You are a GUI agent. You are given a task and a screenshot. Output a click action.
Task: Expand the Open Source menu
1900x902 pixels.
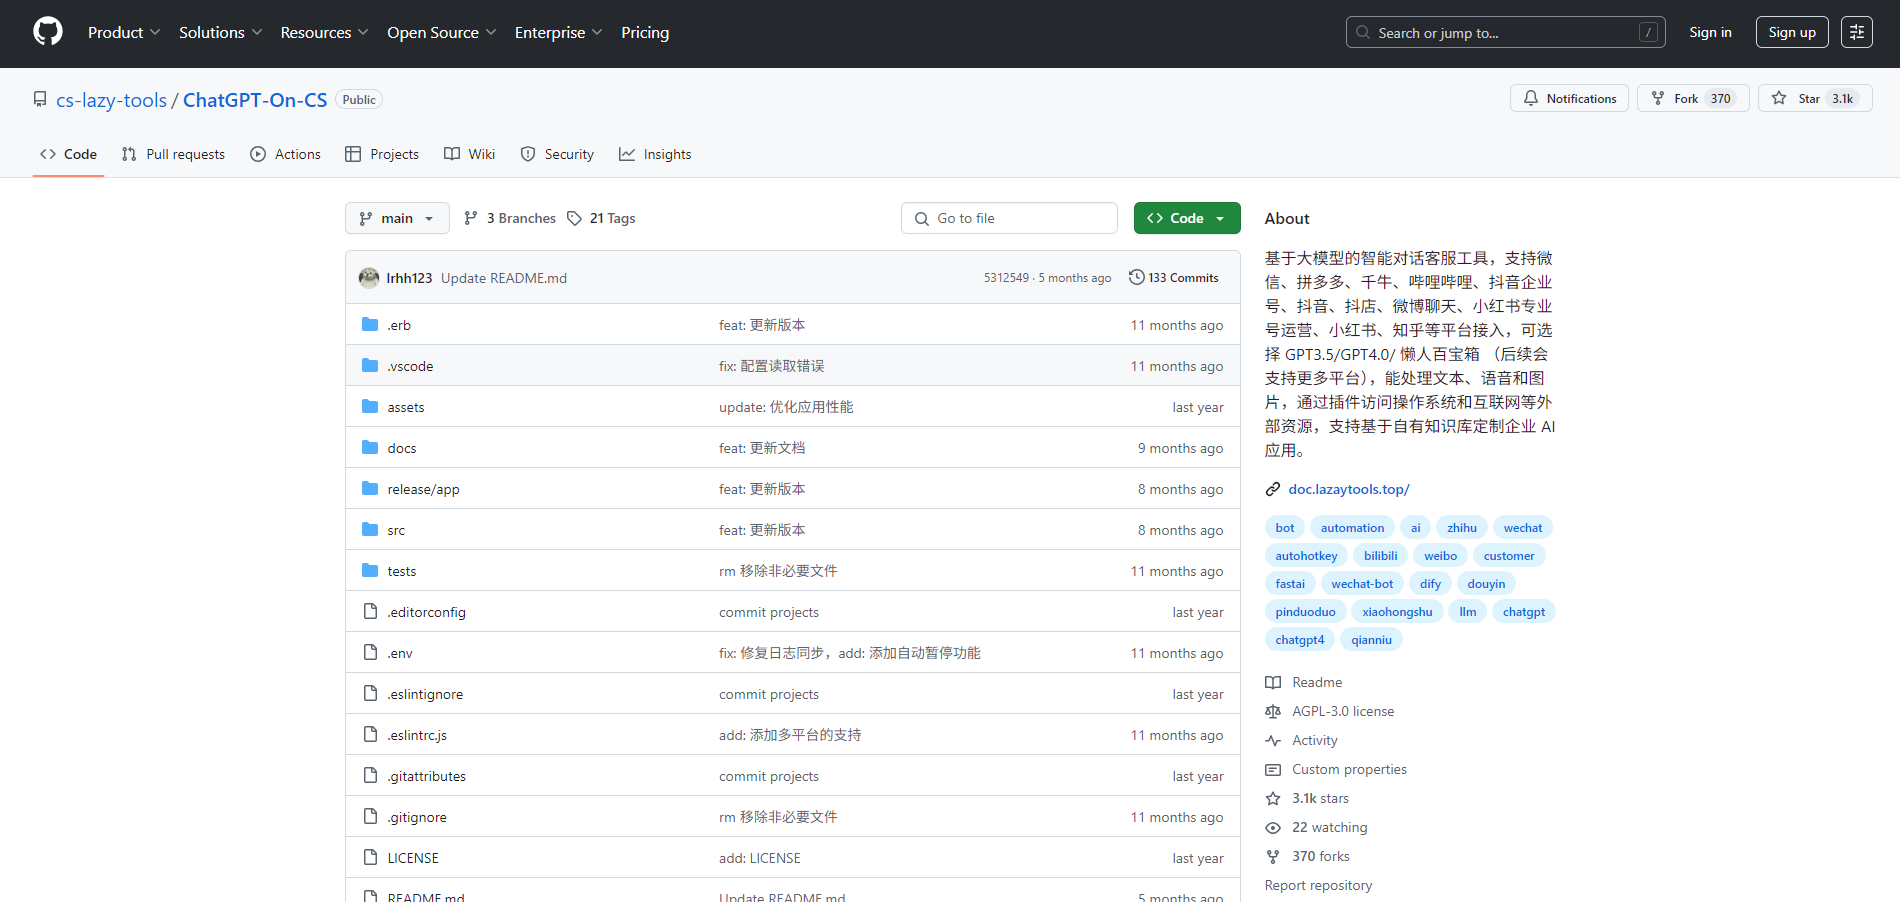click(441, 32)
